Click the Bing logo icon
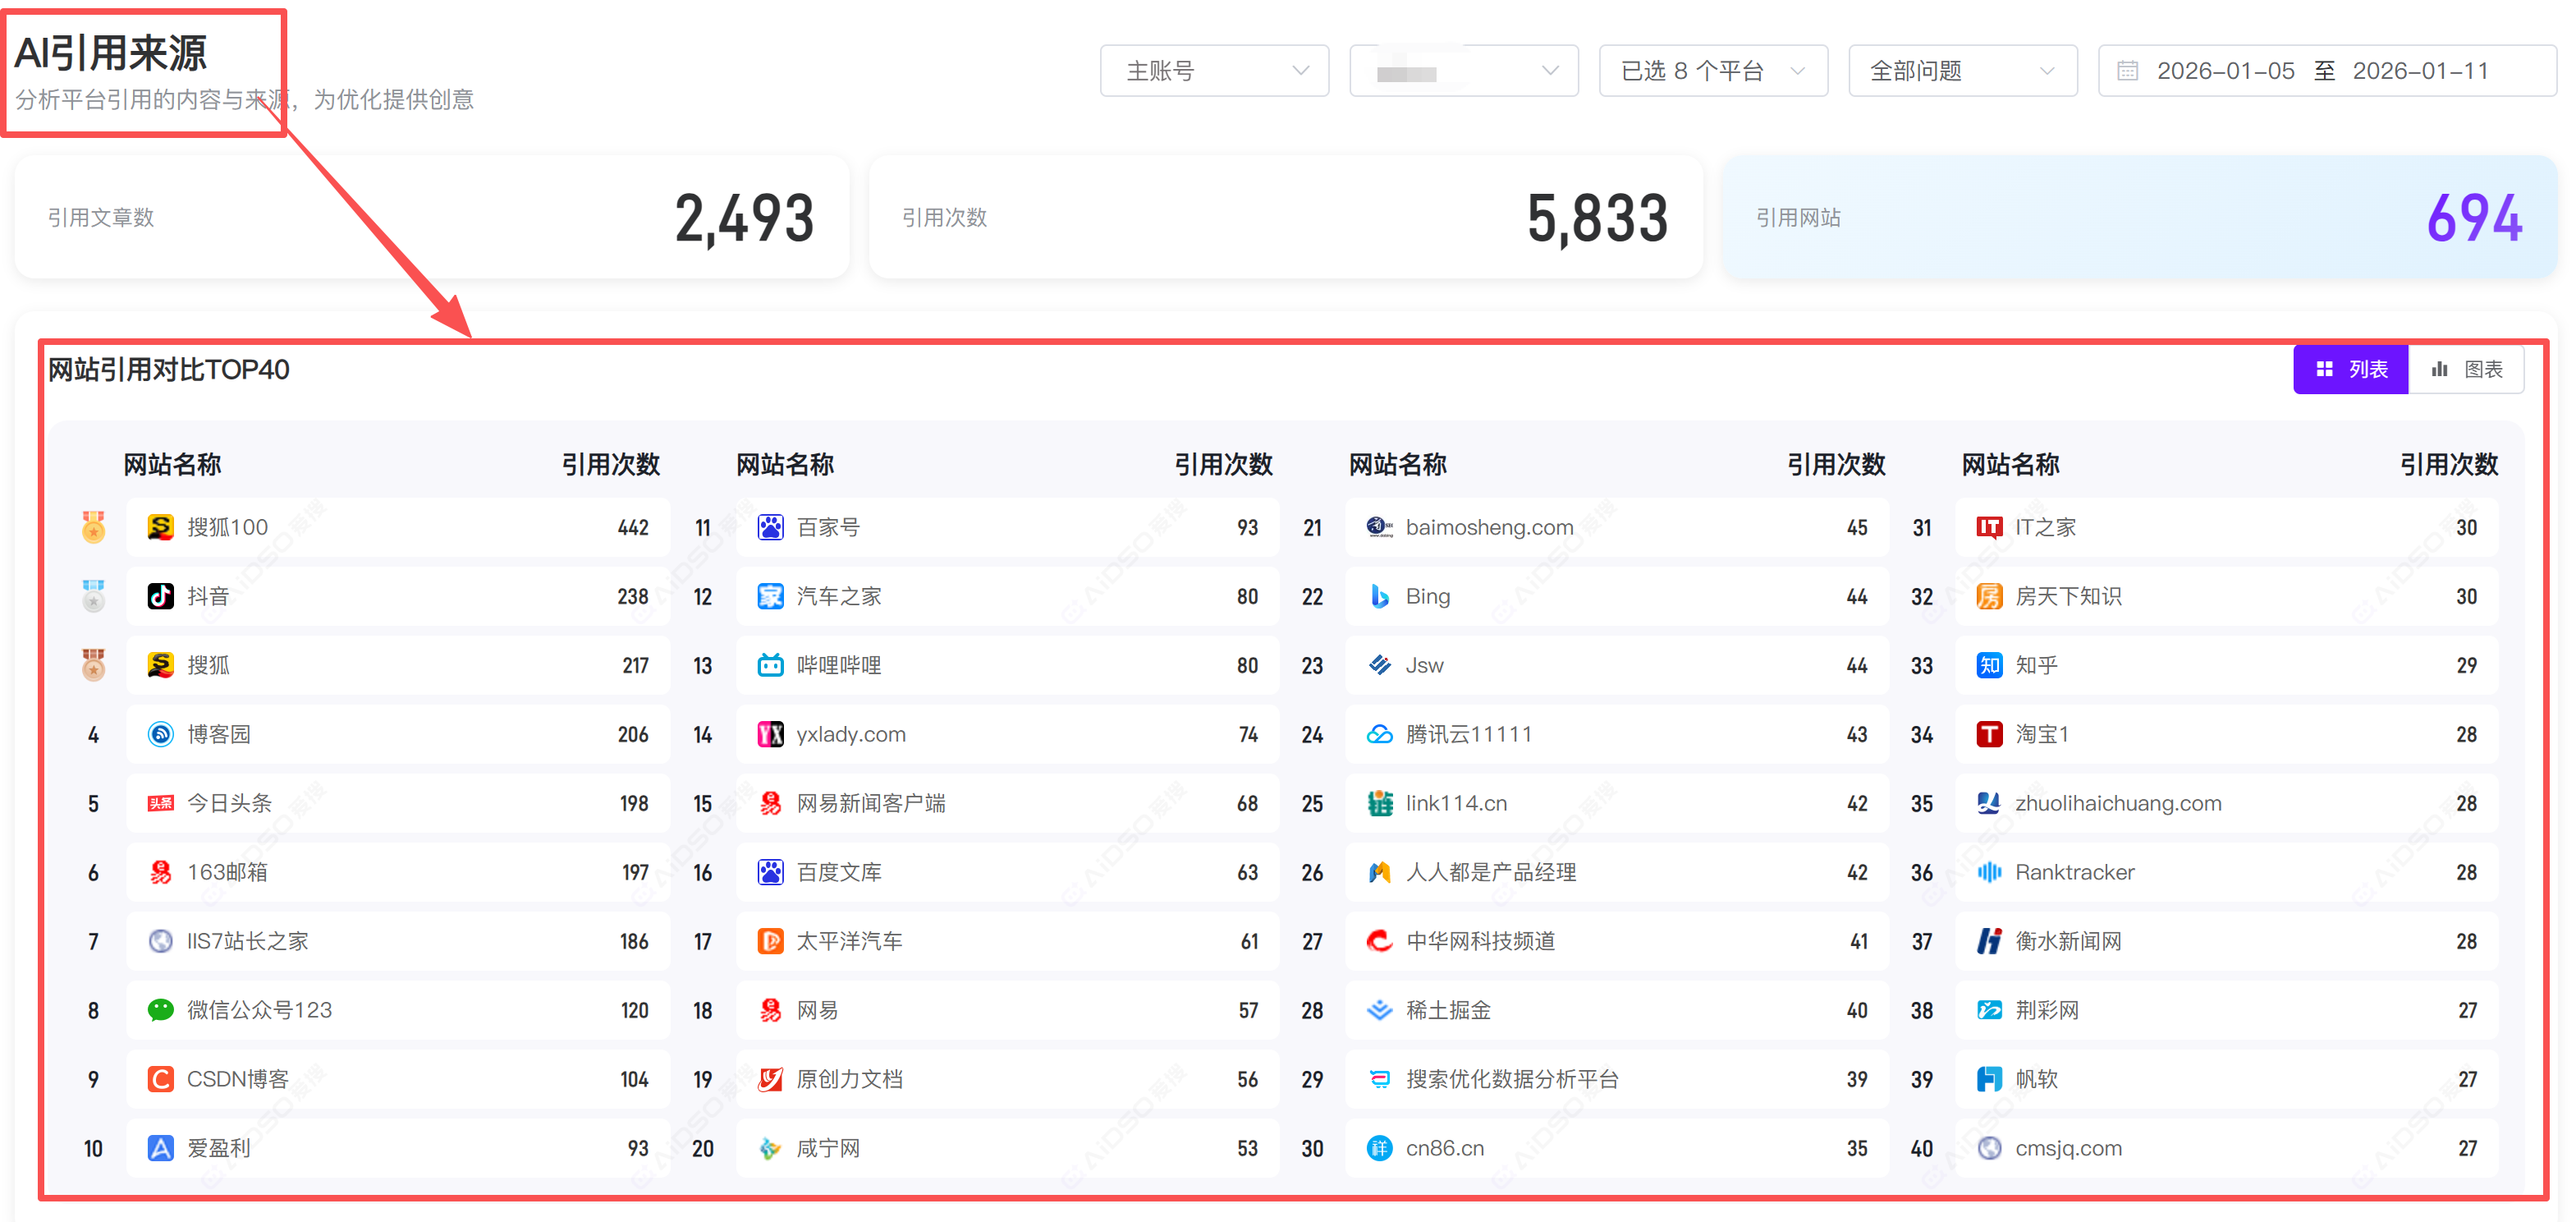This screenshot has width=2576, height=1222. (1379, 596)
